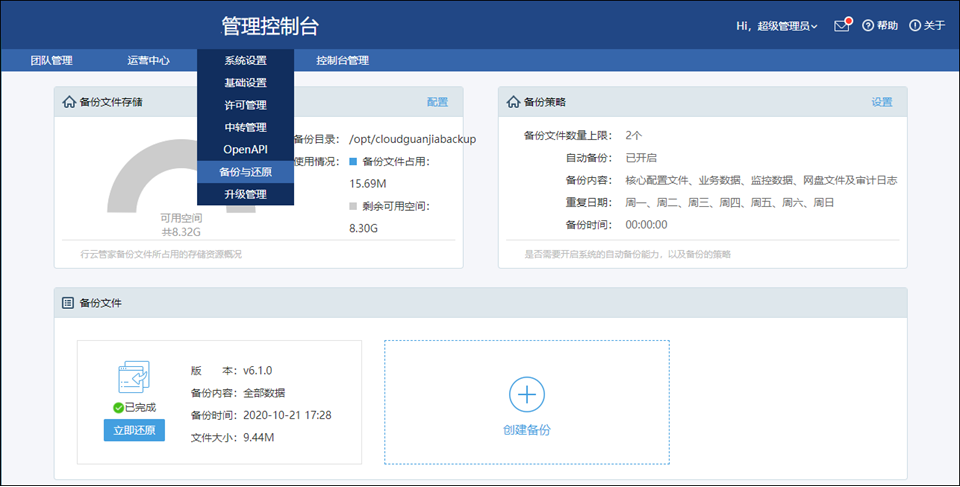Click the list icon beside 备份文件

68,303
